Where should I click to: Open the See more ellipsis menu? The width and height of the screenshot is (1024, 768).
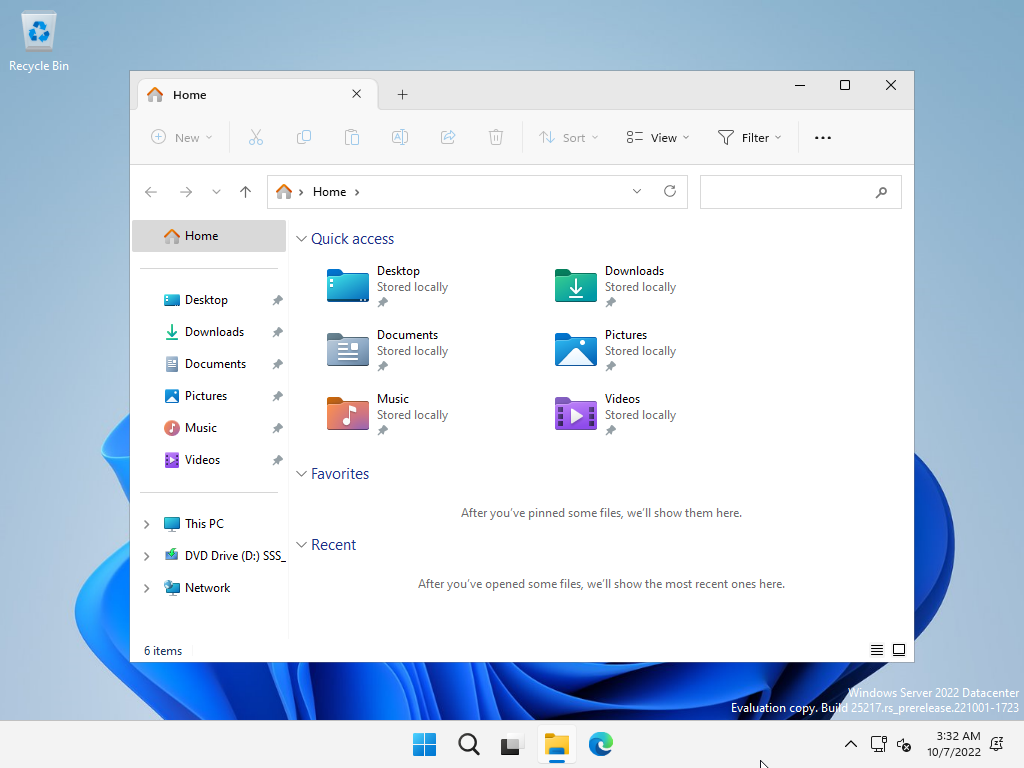coord(823,138)
